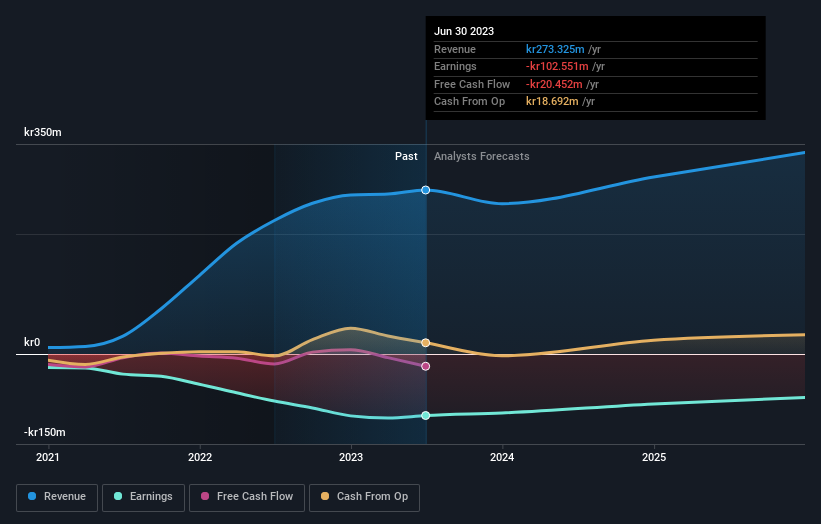The height and width of the screenshot is (524, 821).
Task: Click the teal Earnings legend dot
Action: (x=118, y=496)
